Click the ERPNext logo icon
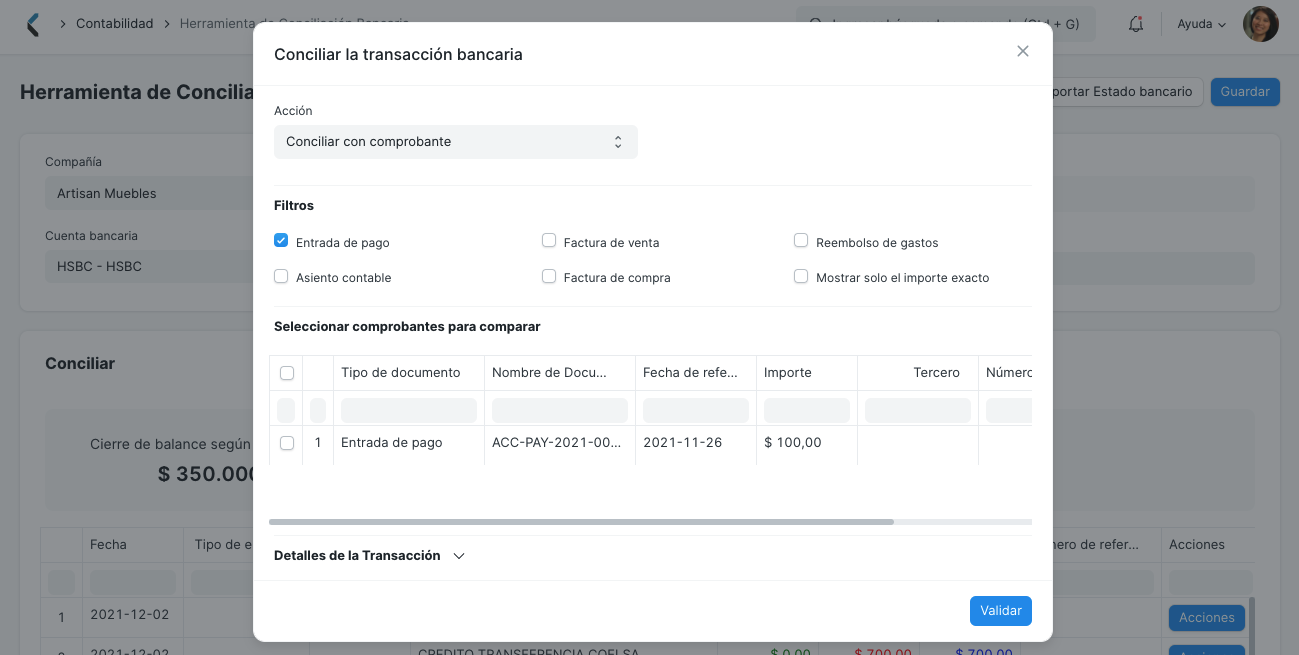This screenshot has width=1299, height=655. (x=33, y=24)
